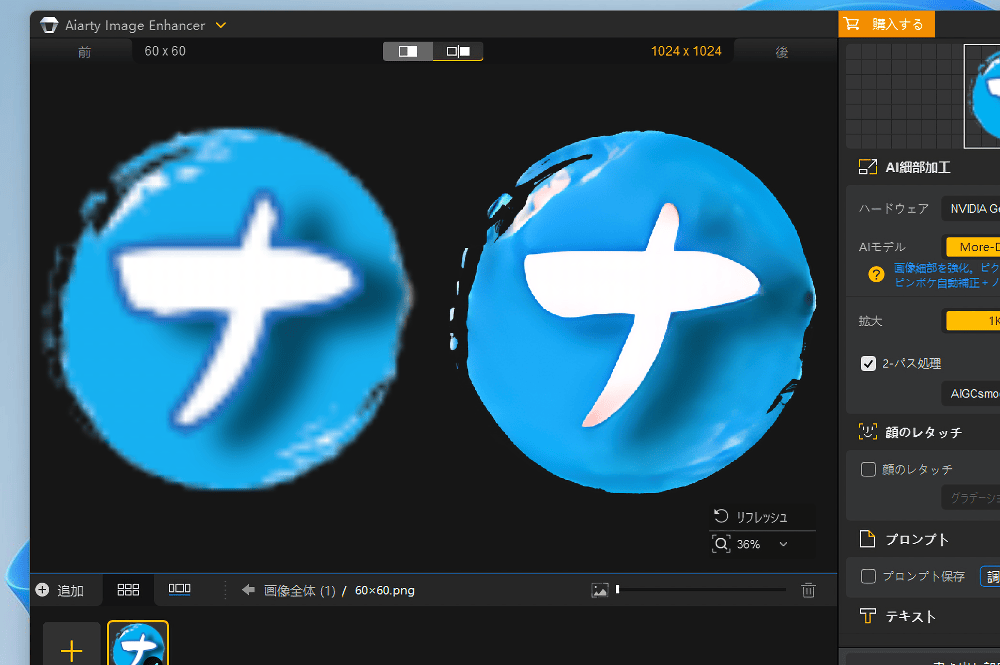Click the 1024 x 1024 output size label

(x=686, y=51)
